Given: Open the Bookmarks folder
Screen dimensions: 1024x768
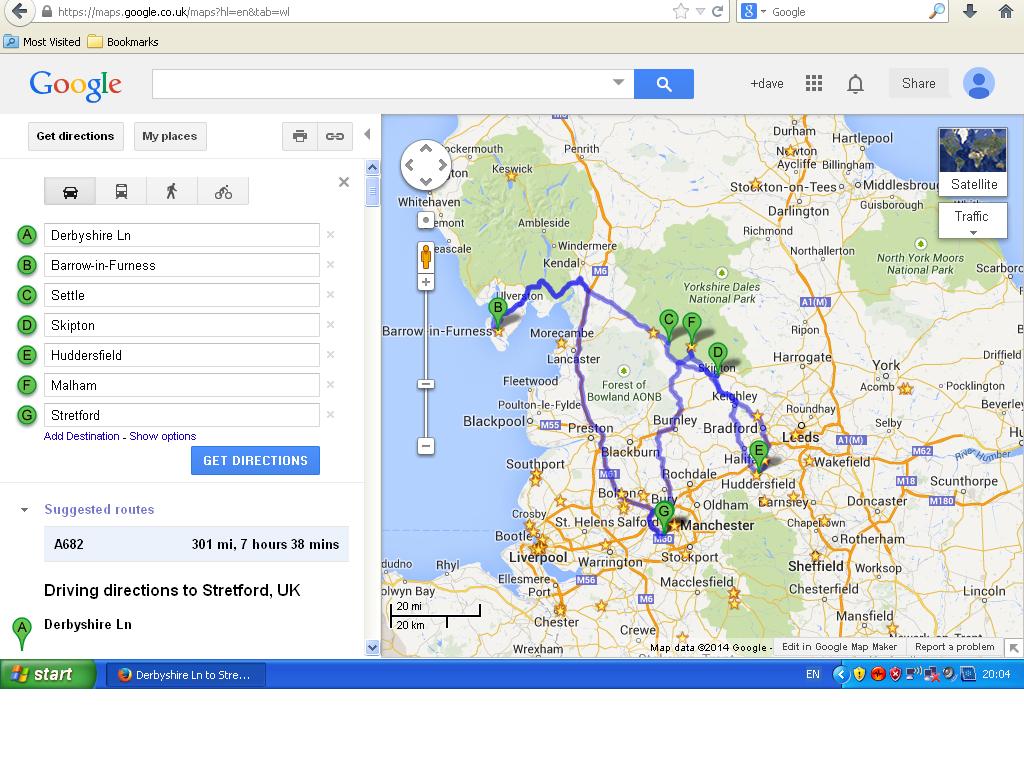Looking at the screenshot, I should pyautogui.click(x=123, y=42).
